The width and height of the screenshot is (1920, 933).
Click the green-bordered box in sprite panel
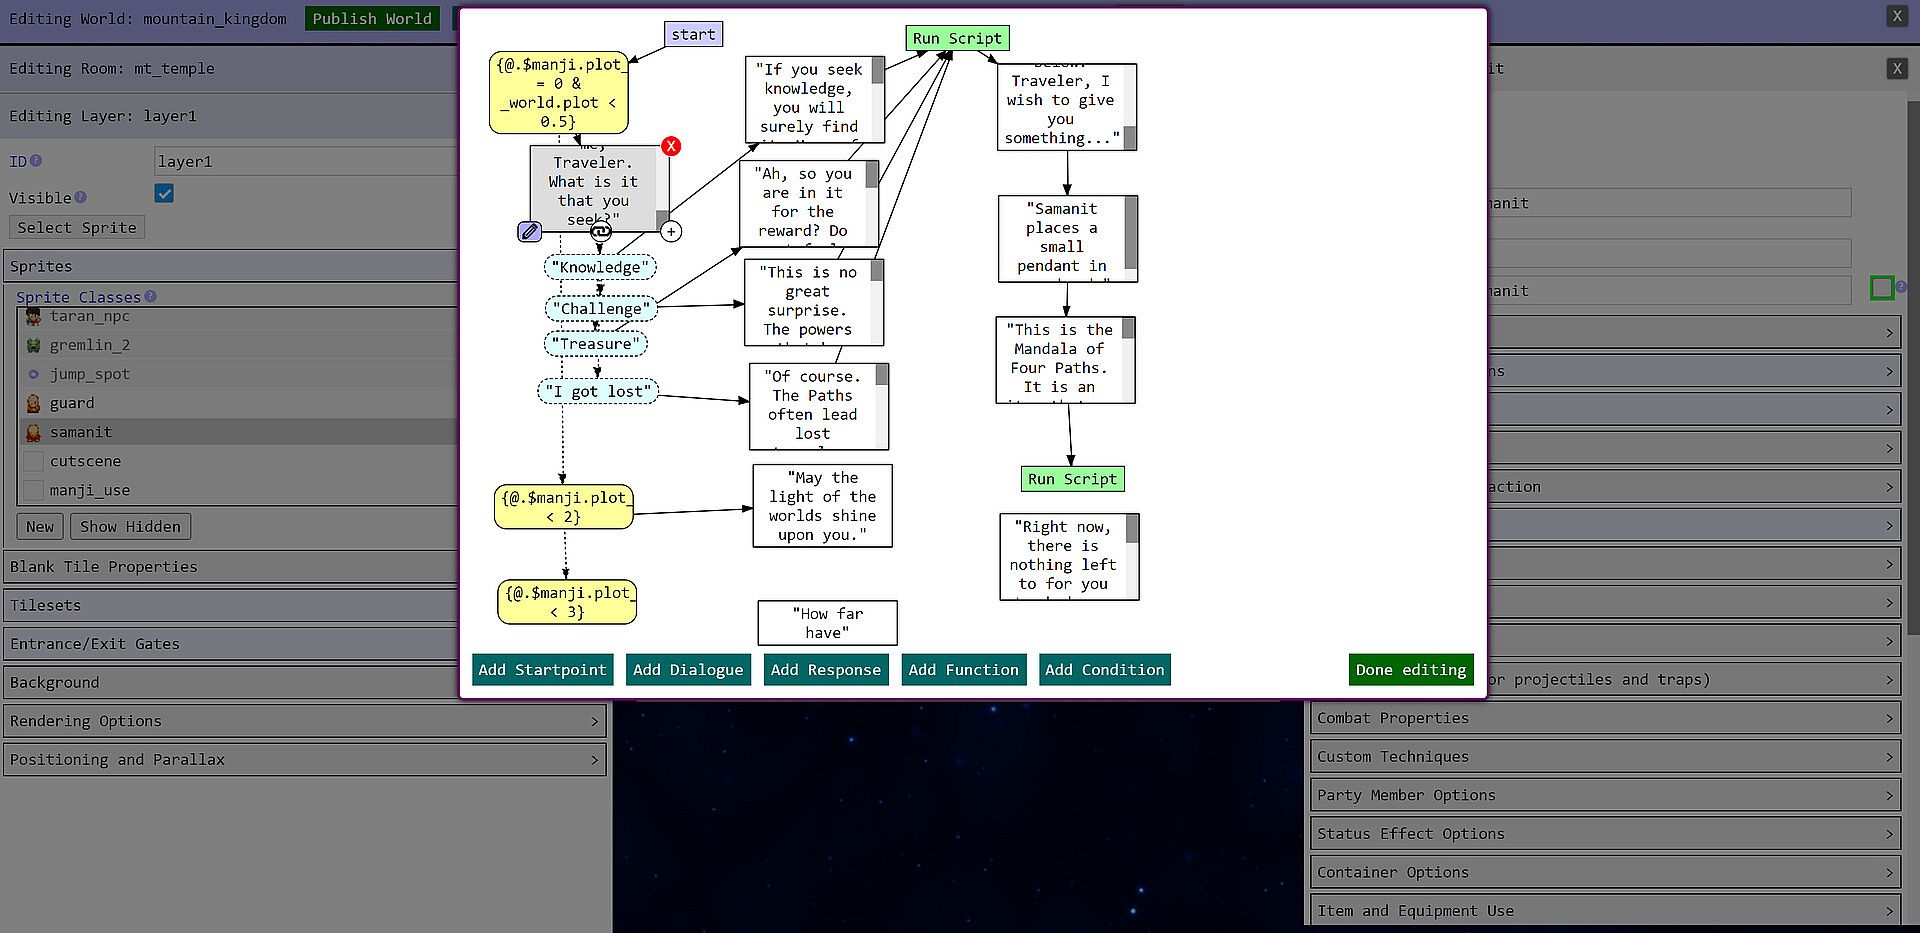[1882, 289]
